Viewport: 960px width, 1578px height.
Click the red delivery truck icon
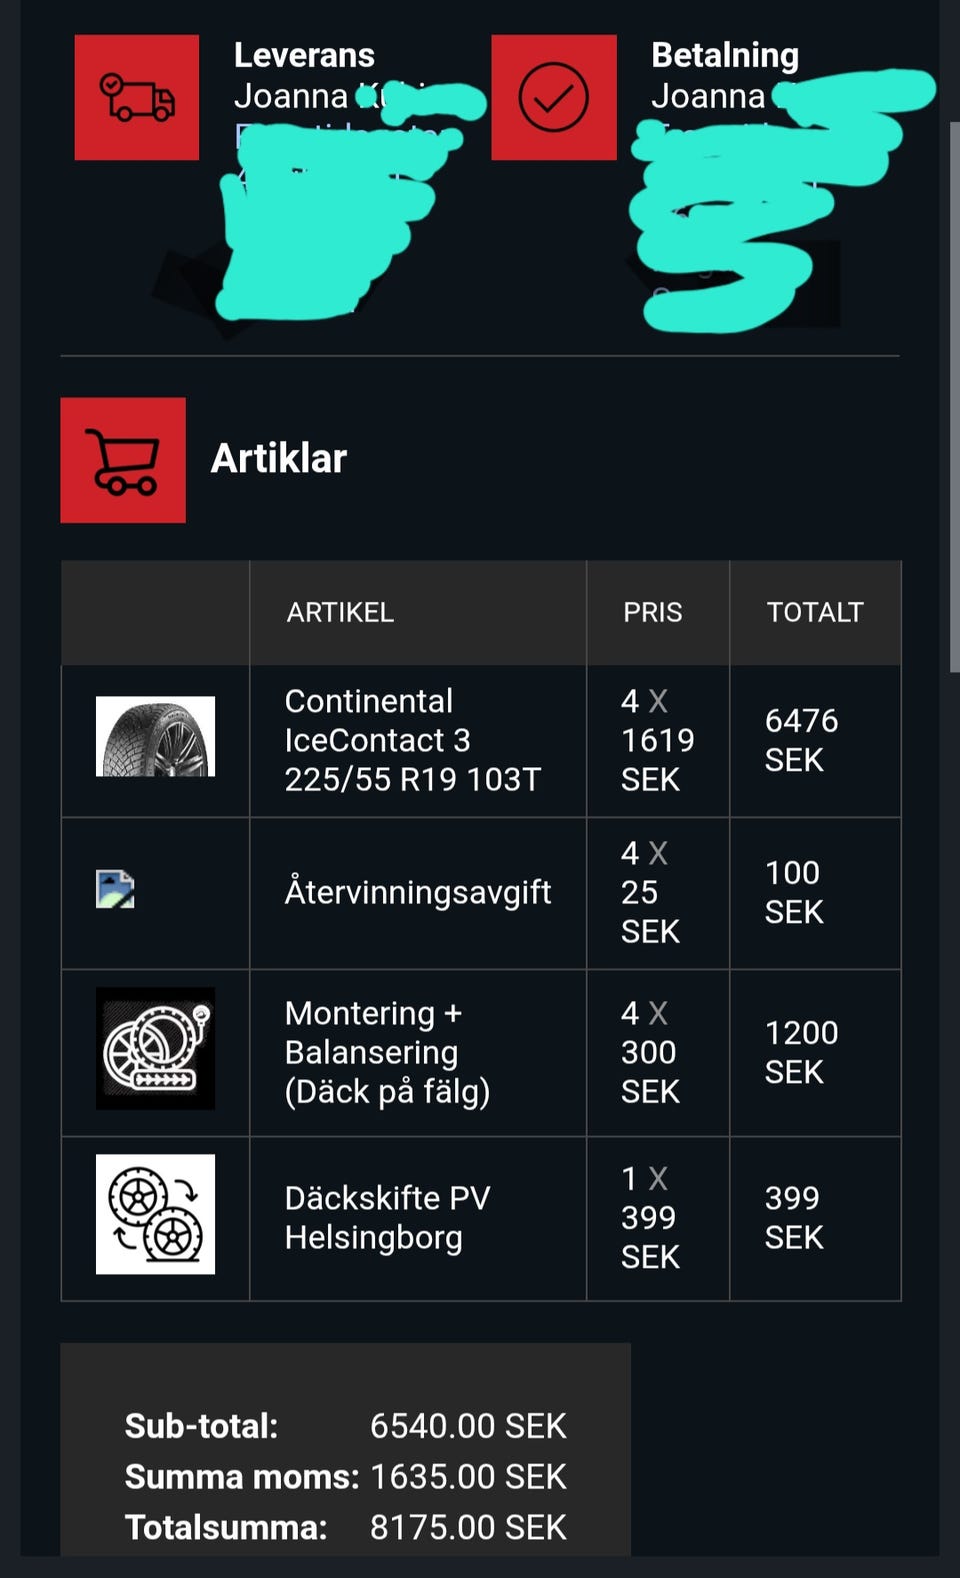point(137,98)
